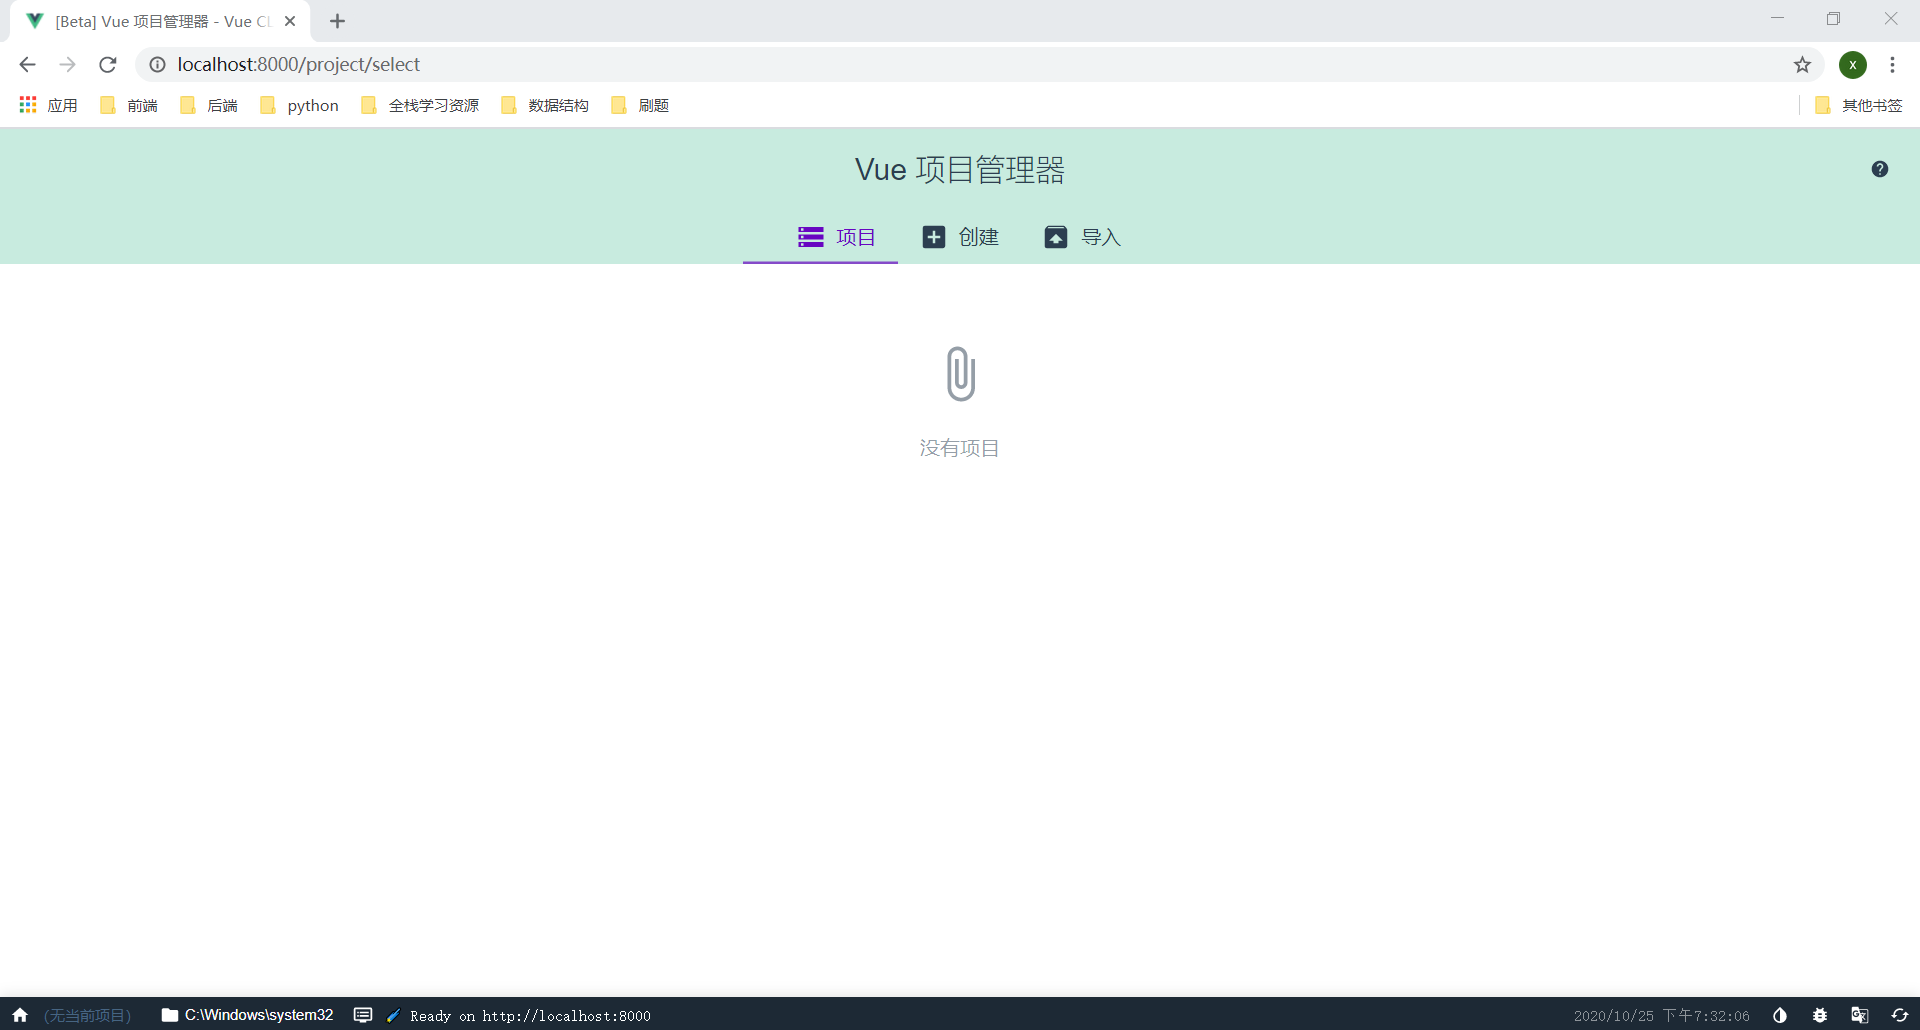The image size is (1920, 1030).
Task: Click browser forward arrow
Action: [x=67, y=64]
